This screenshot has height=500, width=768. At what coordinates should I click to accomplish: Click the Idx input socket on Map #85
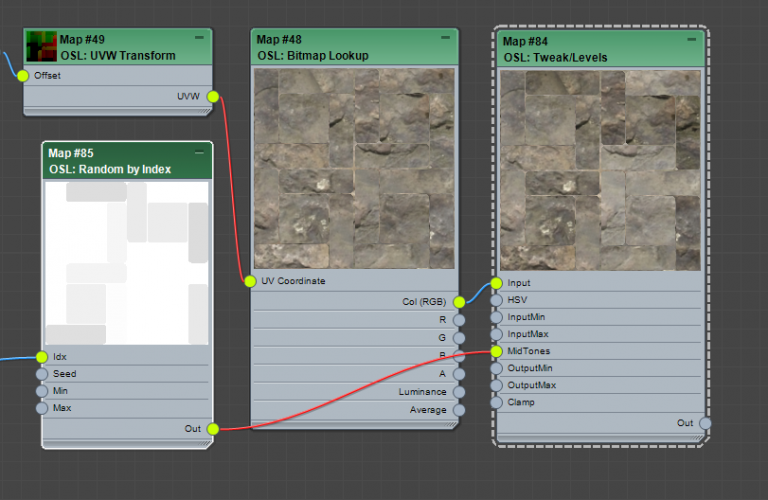click(x=42, y=357)
